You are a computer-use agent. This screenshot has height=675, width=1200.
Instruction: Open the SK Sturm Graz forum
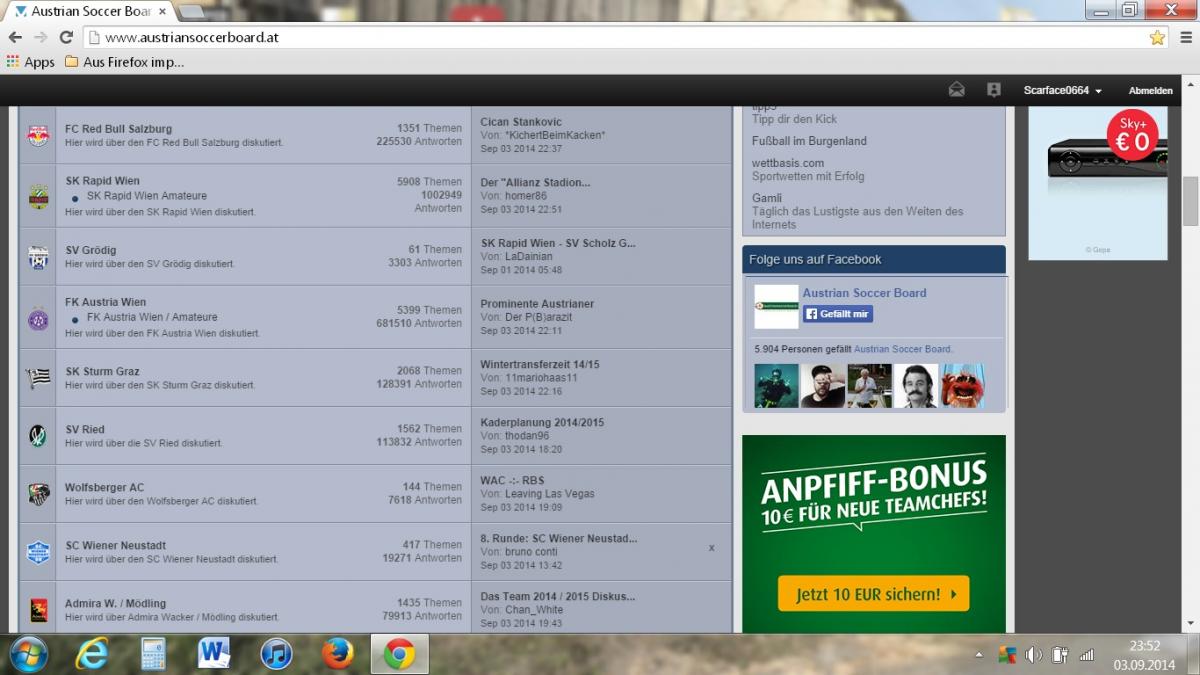tap(102, 371)
